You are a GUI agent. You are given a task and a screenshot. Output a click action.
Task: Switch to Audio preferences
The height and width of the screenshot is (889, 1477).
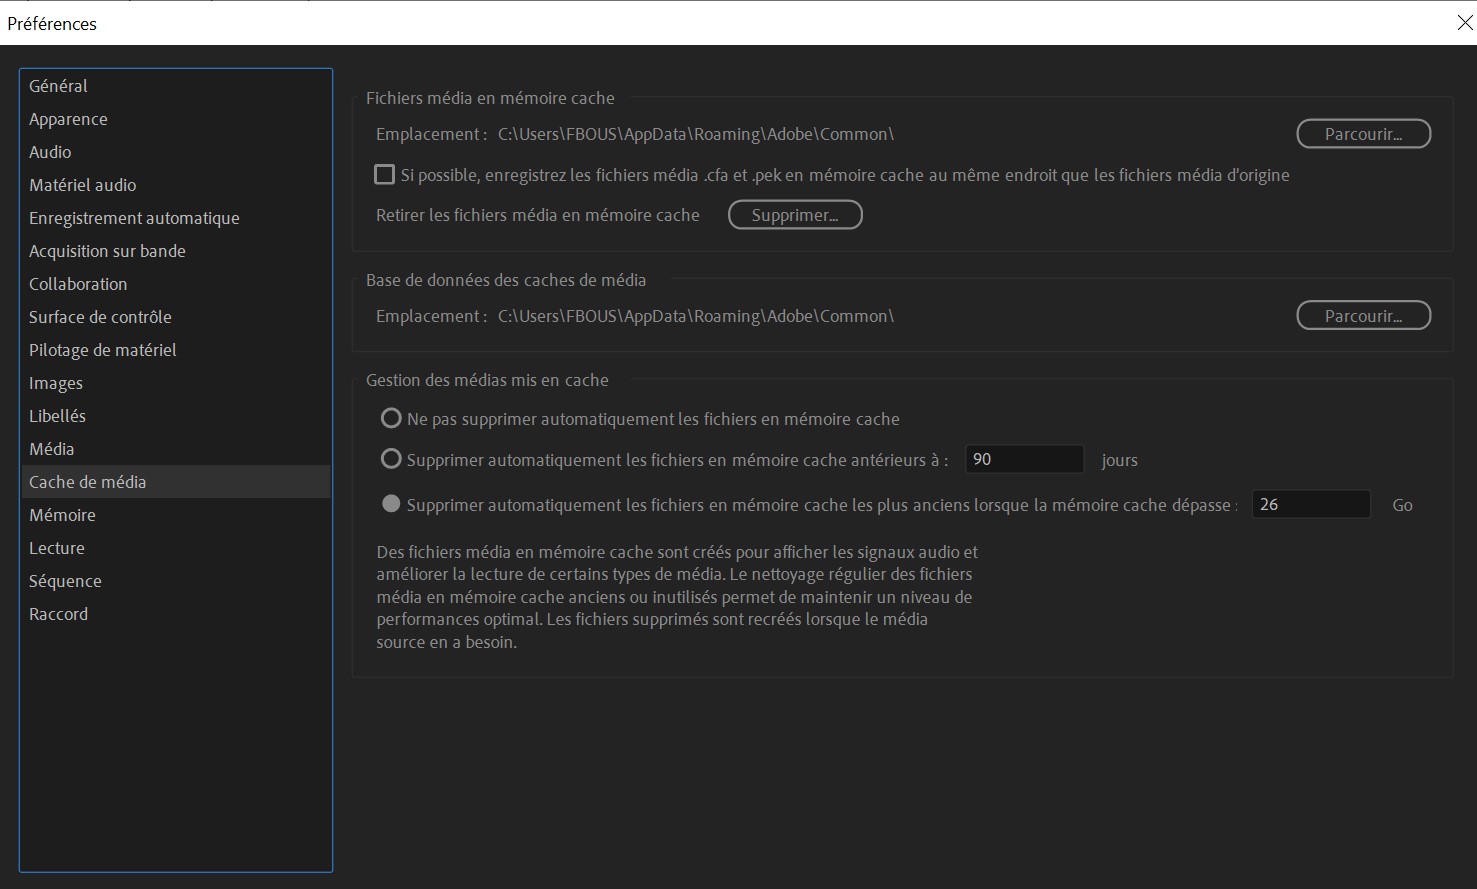(x=50, y=152)
